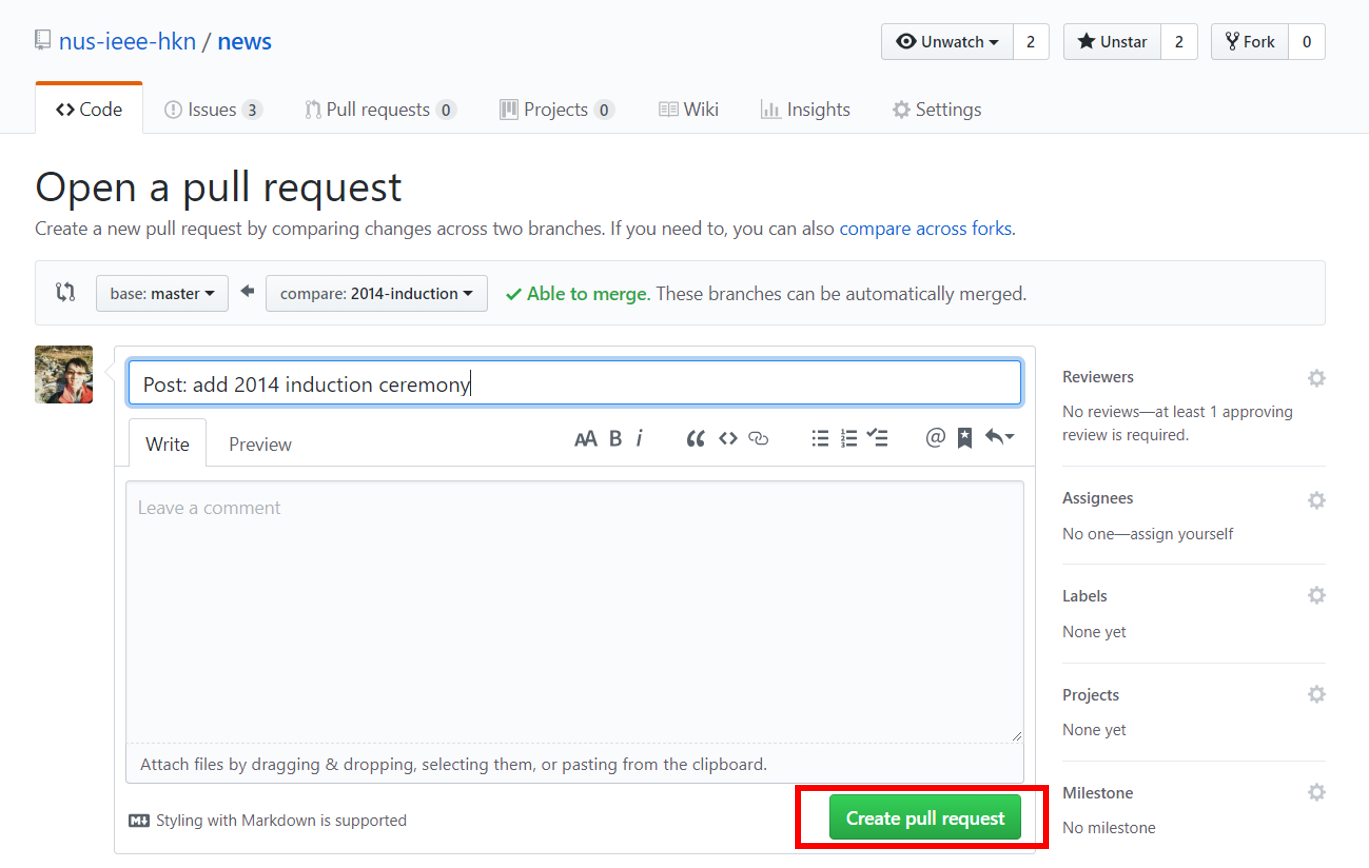Open the Milestone gear settings
The height and width of the screenshot is (868, 1369).
(1316, 793)
